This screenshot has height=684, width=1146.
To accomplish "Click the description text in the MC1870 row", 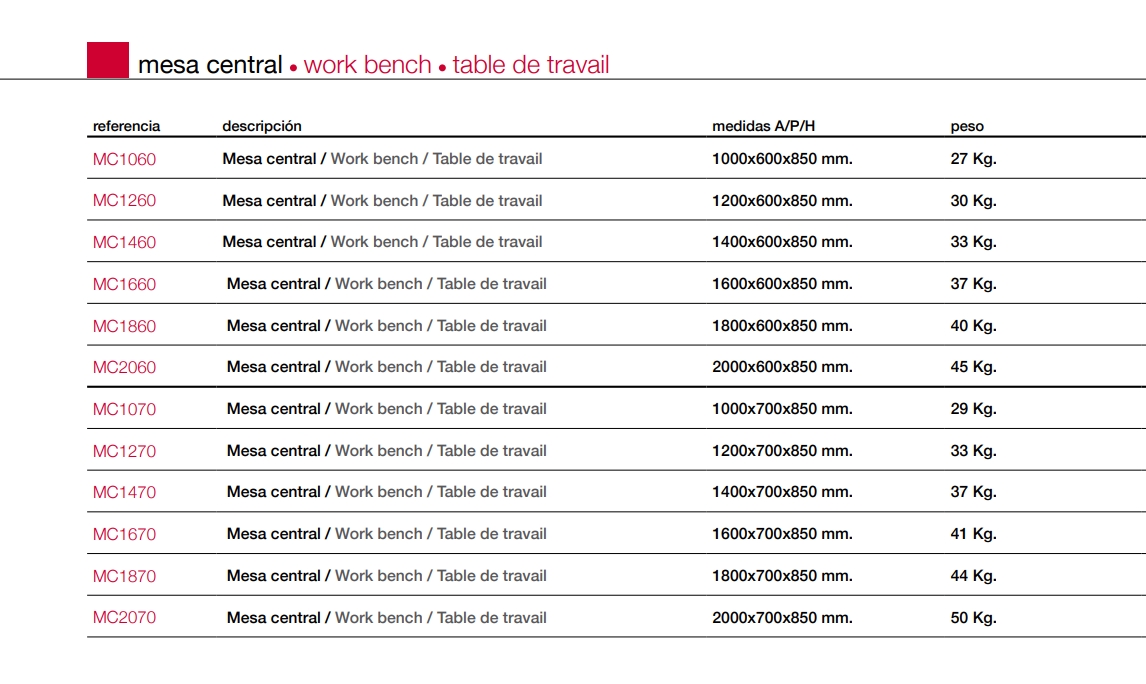I will (x=386, y=576).
